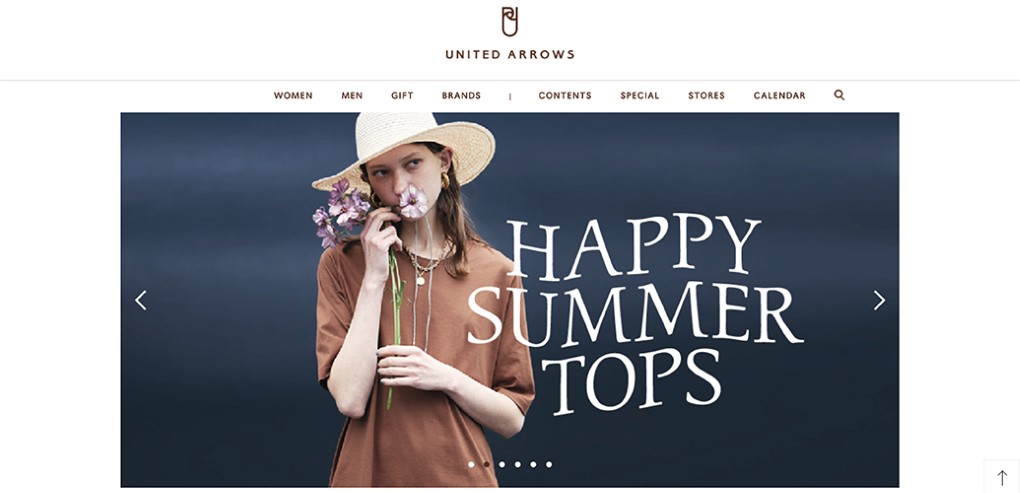Jump to the fifth carousel dot
Viewport: 1020px width, 493px height.
click(x=533, y=464)
